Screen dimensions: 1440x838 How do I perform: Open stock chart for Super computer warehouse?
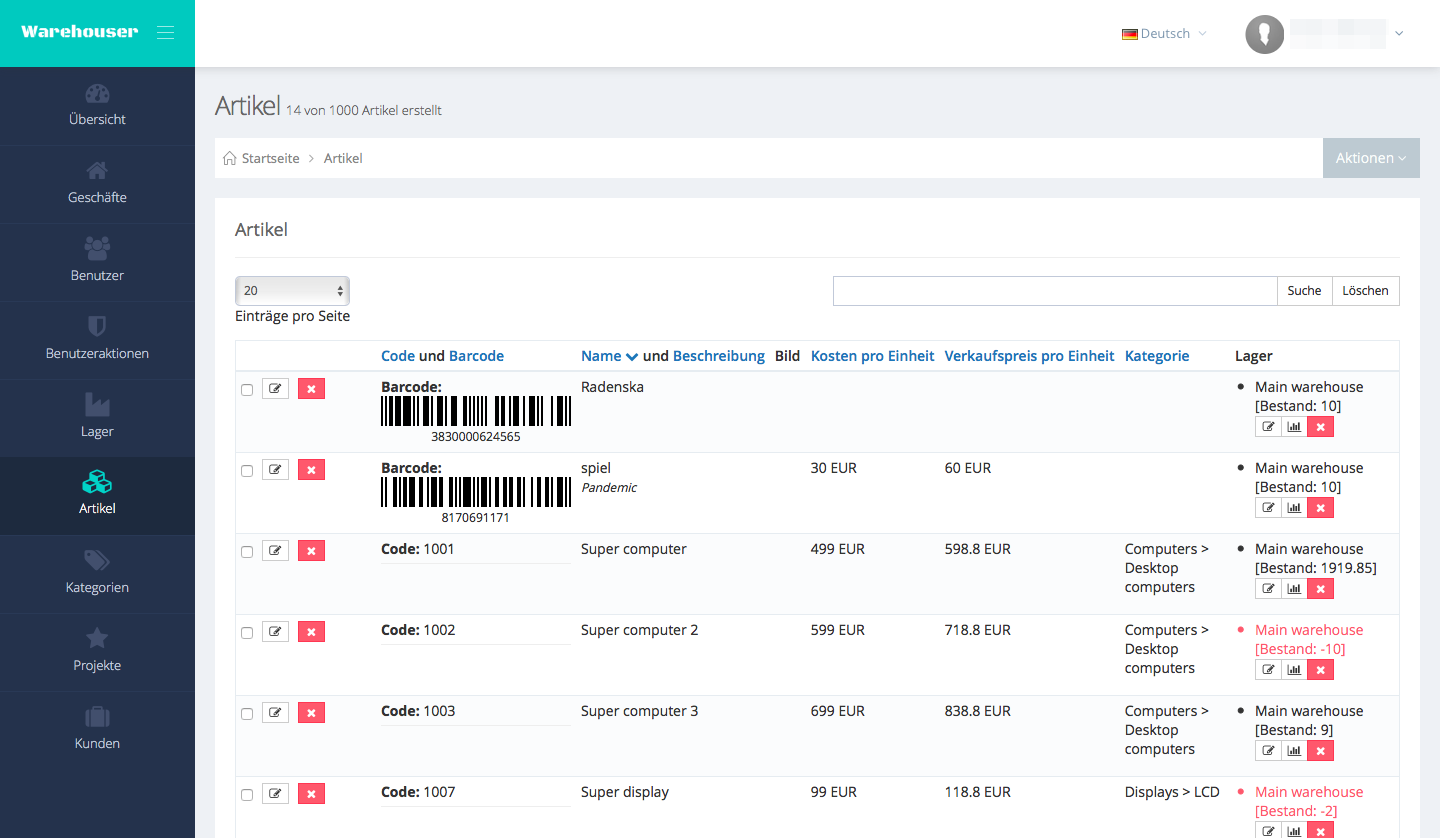pyautogui.click(x=1294, y=589)
